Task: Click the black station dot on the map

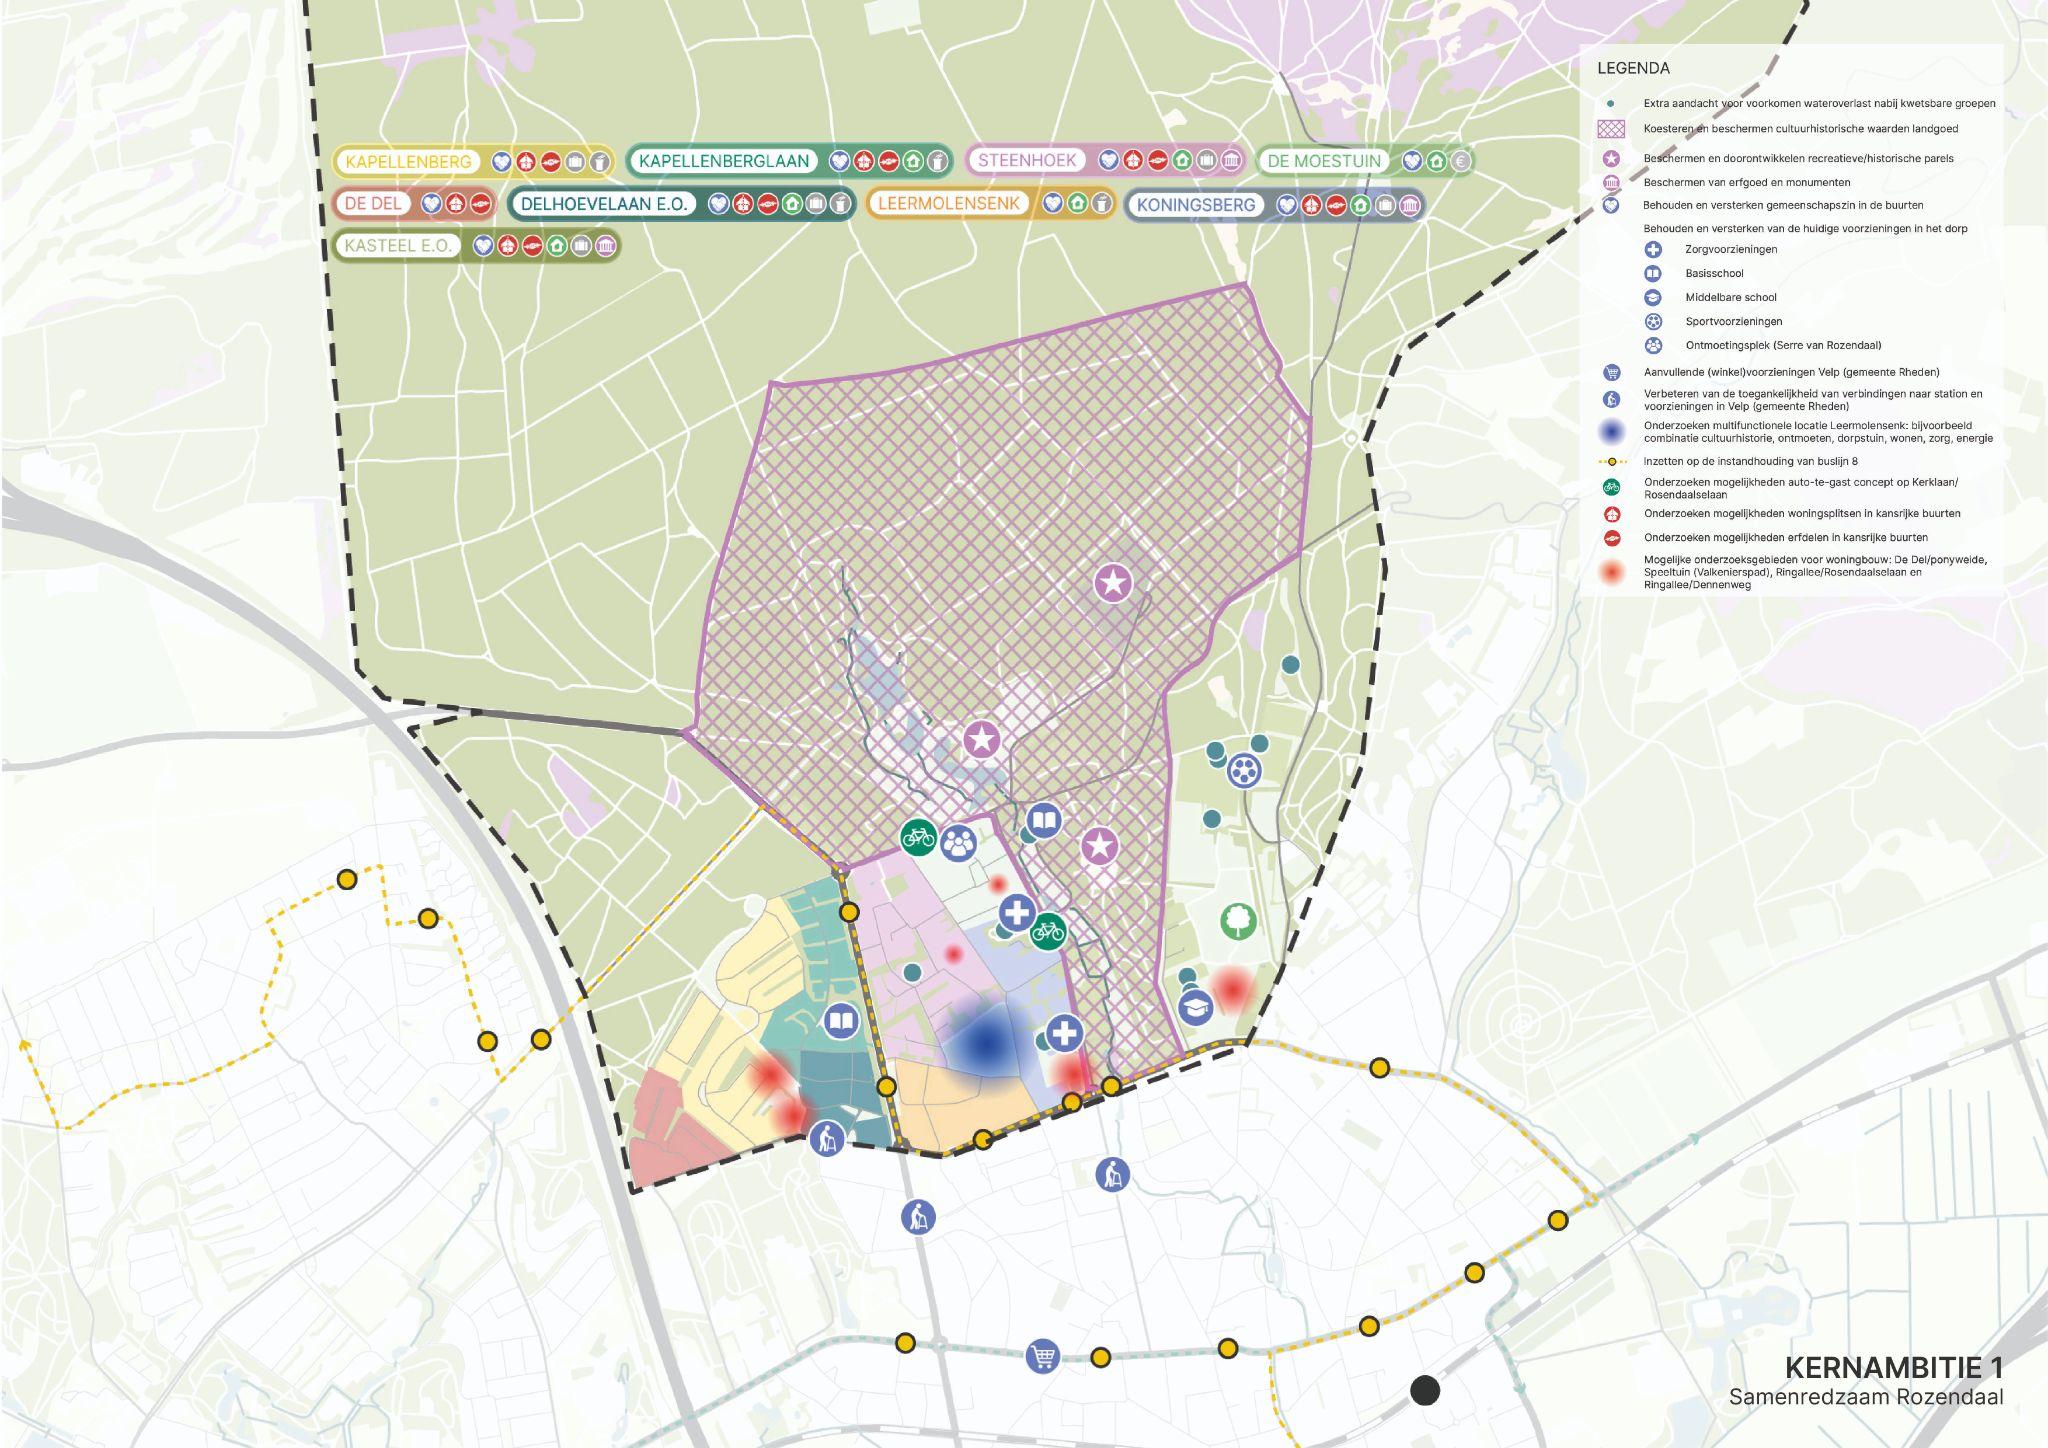Action: tap(1425, 1390)
